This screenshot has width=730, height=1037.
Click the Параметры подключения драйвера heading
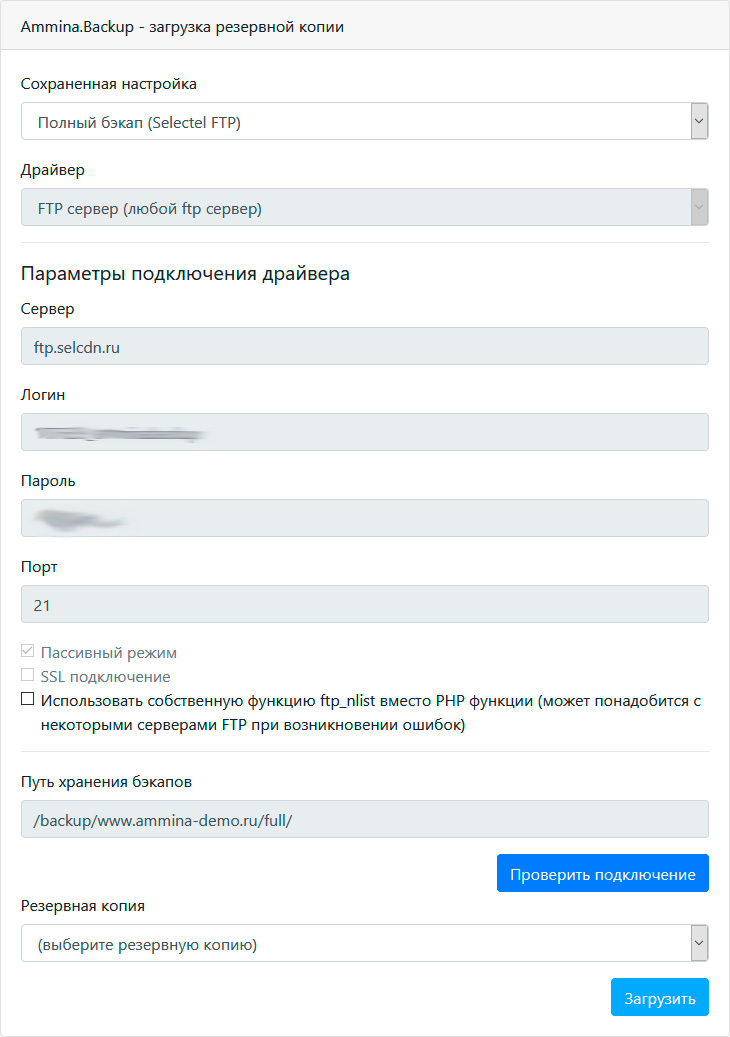185,273
